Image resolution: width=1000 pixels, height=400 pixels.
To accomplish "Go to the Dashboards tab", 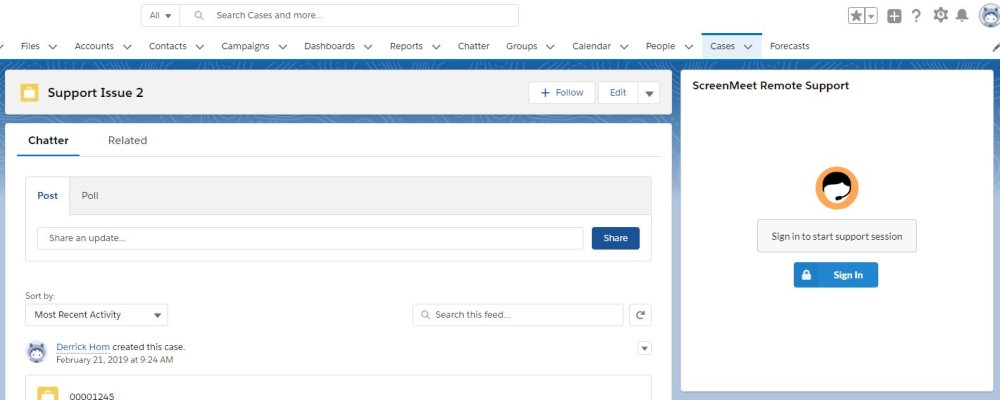I will pos(330,46).
